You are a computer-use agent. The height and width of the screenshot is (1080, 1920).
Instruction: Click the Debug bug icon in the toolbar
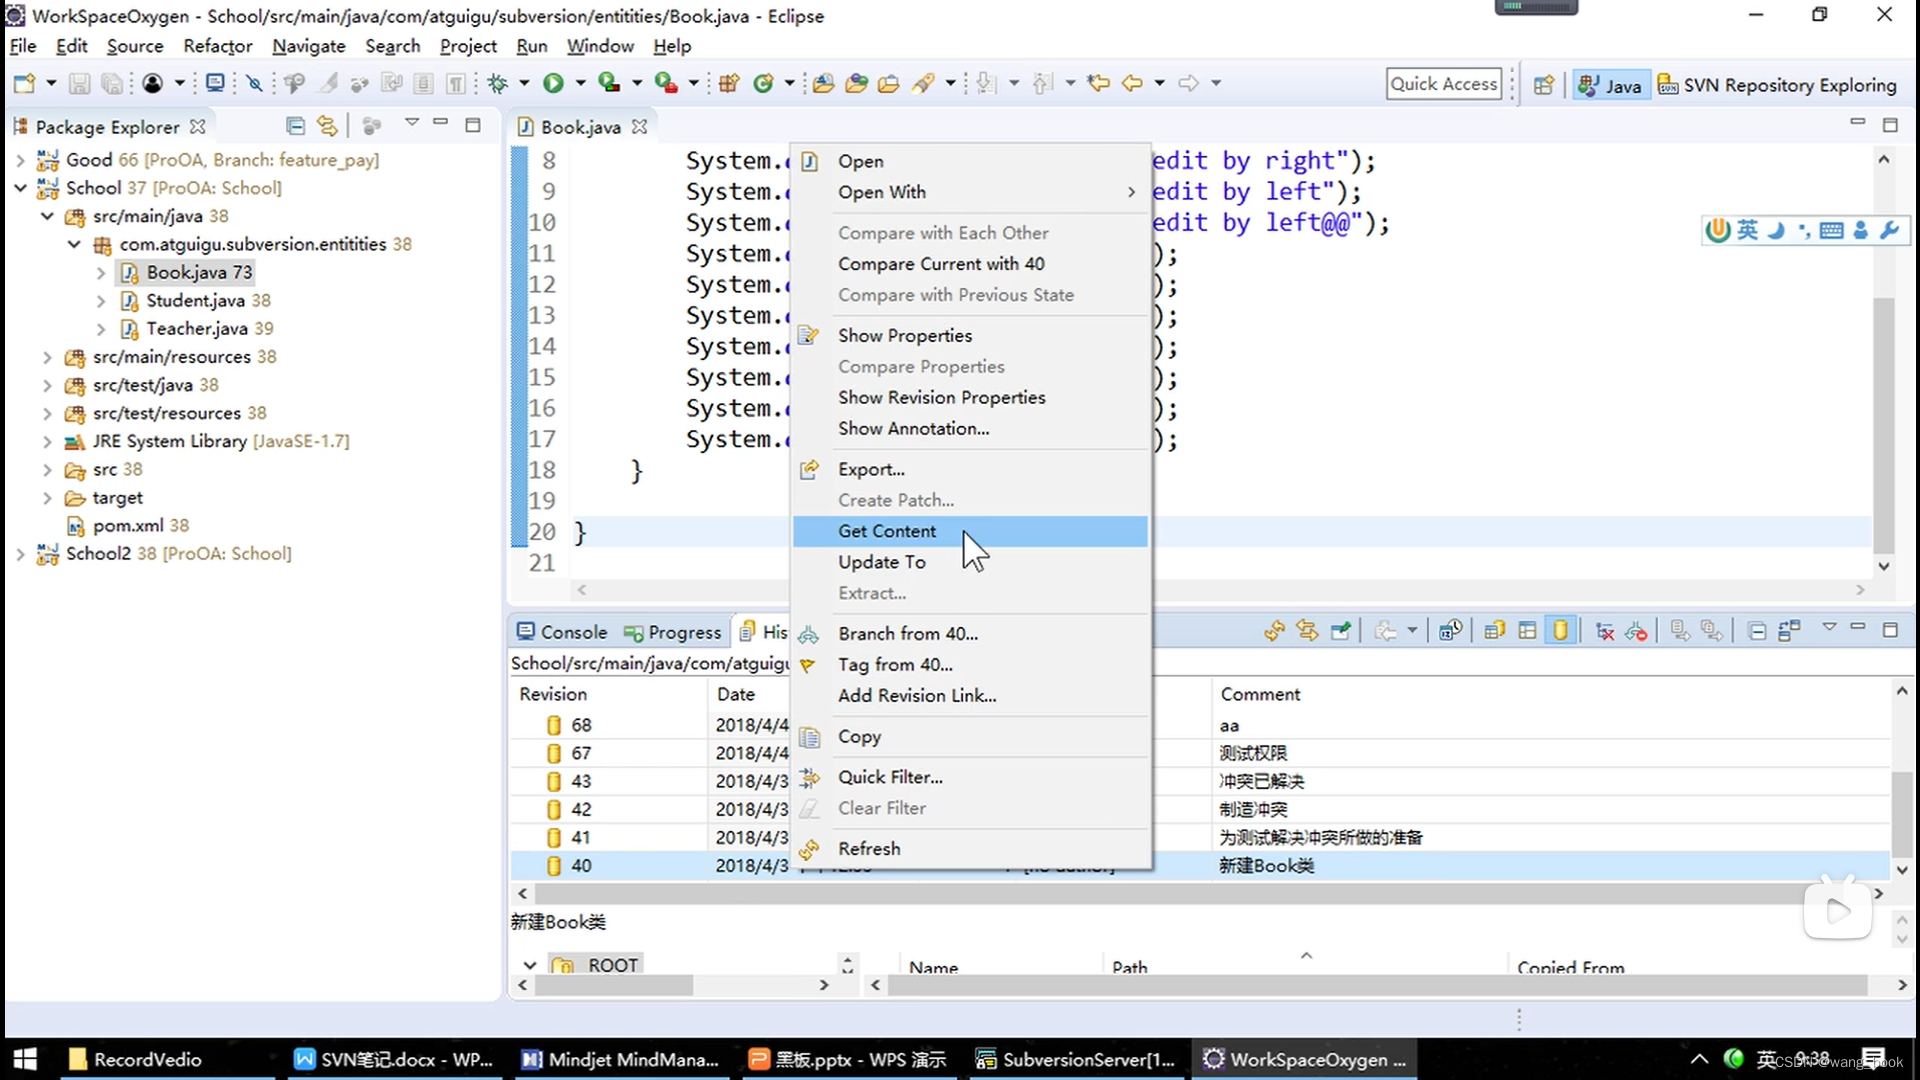pos(497,84)
